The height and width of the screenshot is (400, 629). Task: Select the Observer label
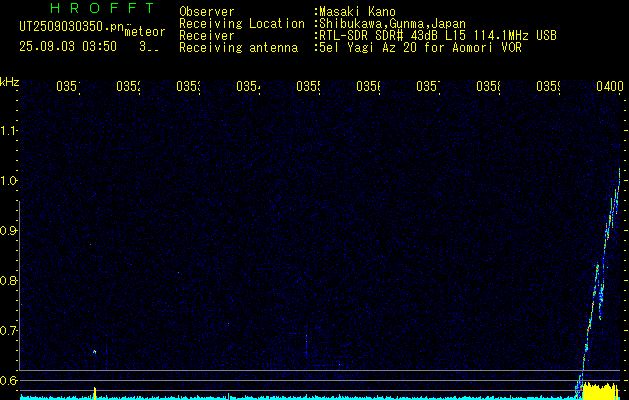(207, 12)
